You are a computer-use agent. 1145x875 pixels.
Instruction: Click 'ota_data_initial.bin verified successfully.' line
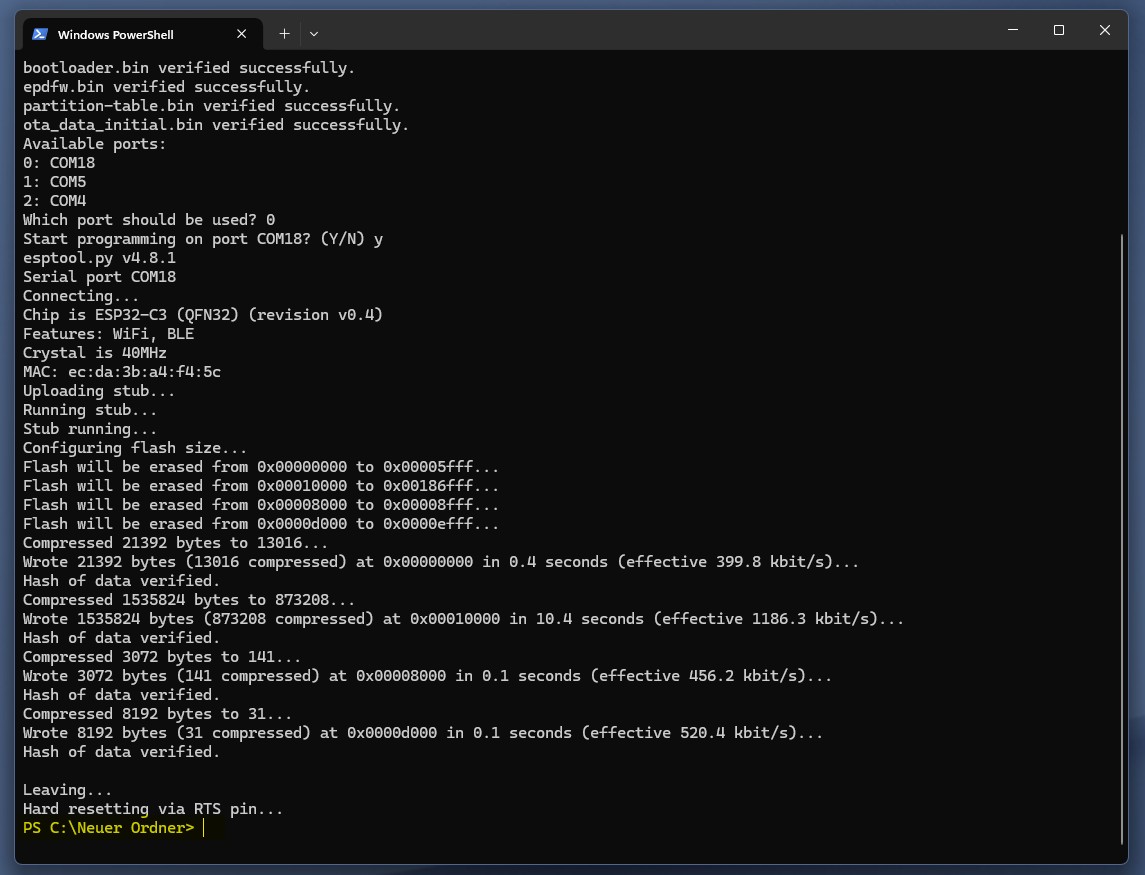pos(216,125)
